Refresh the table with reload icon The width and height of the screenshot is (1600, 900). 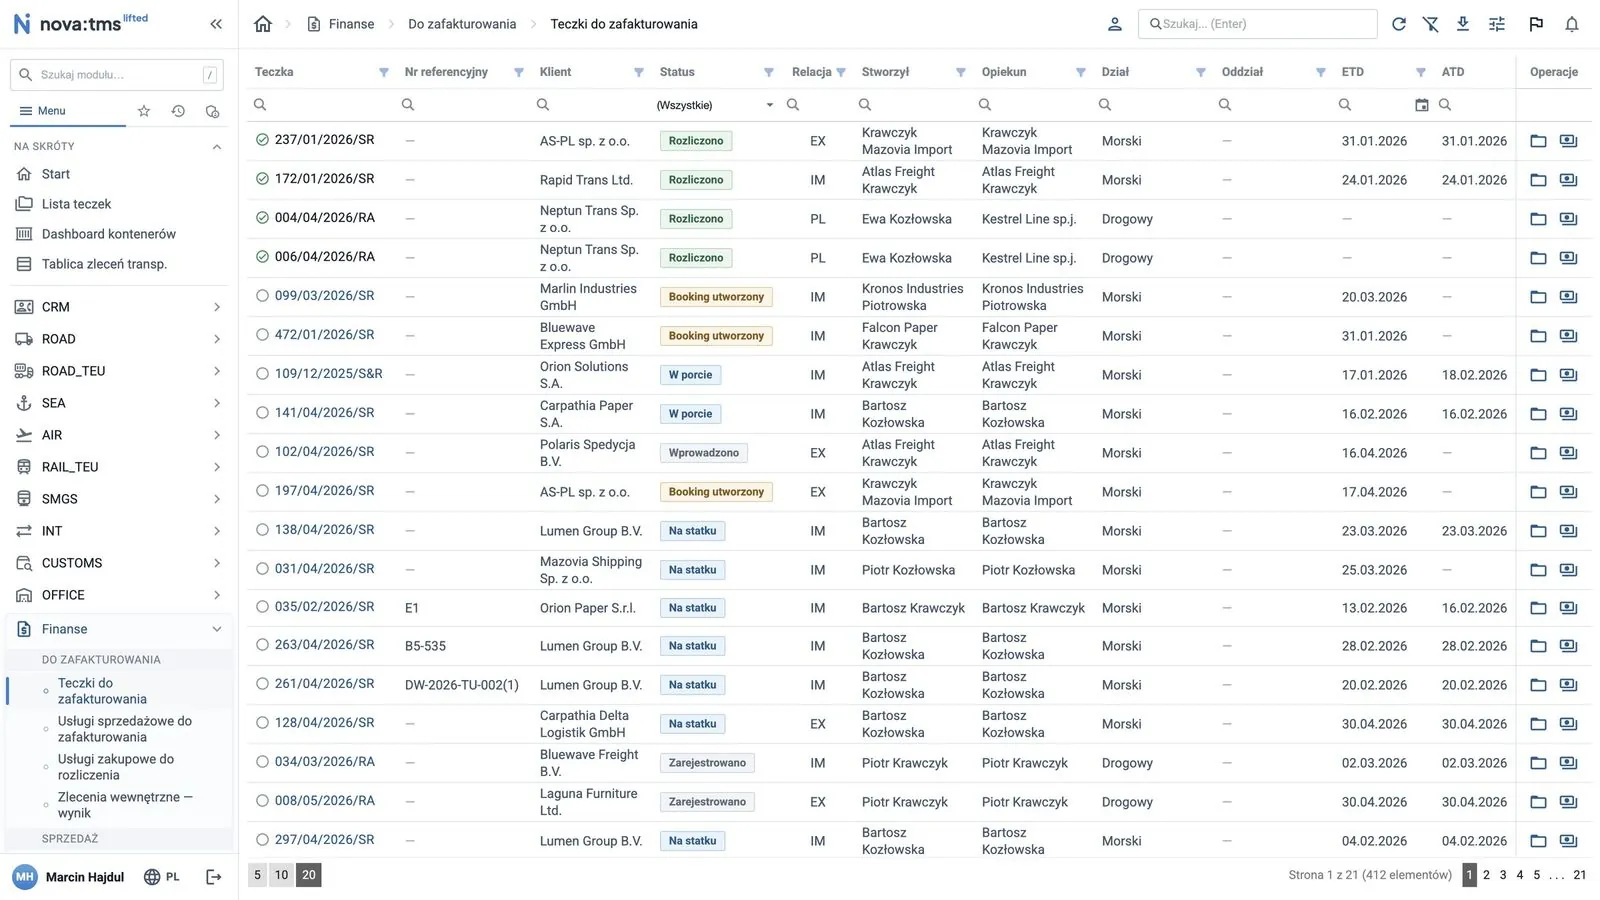[1399, 24]
